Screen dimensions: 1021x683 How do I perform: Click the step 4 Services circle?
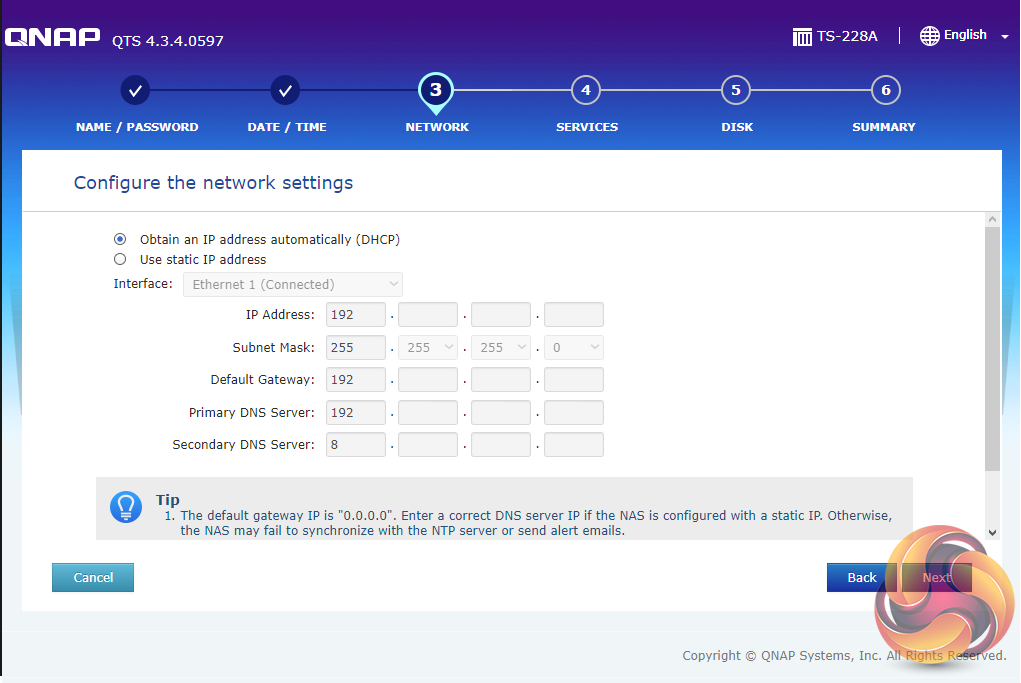[586, 91]
